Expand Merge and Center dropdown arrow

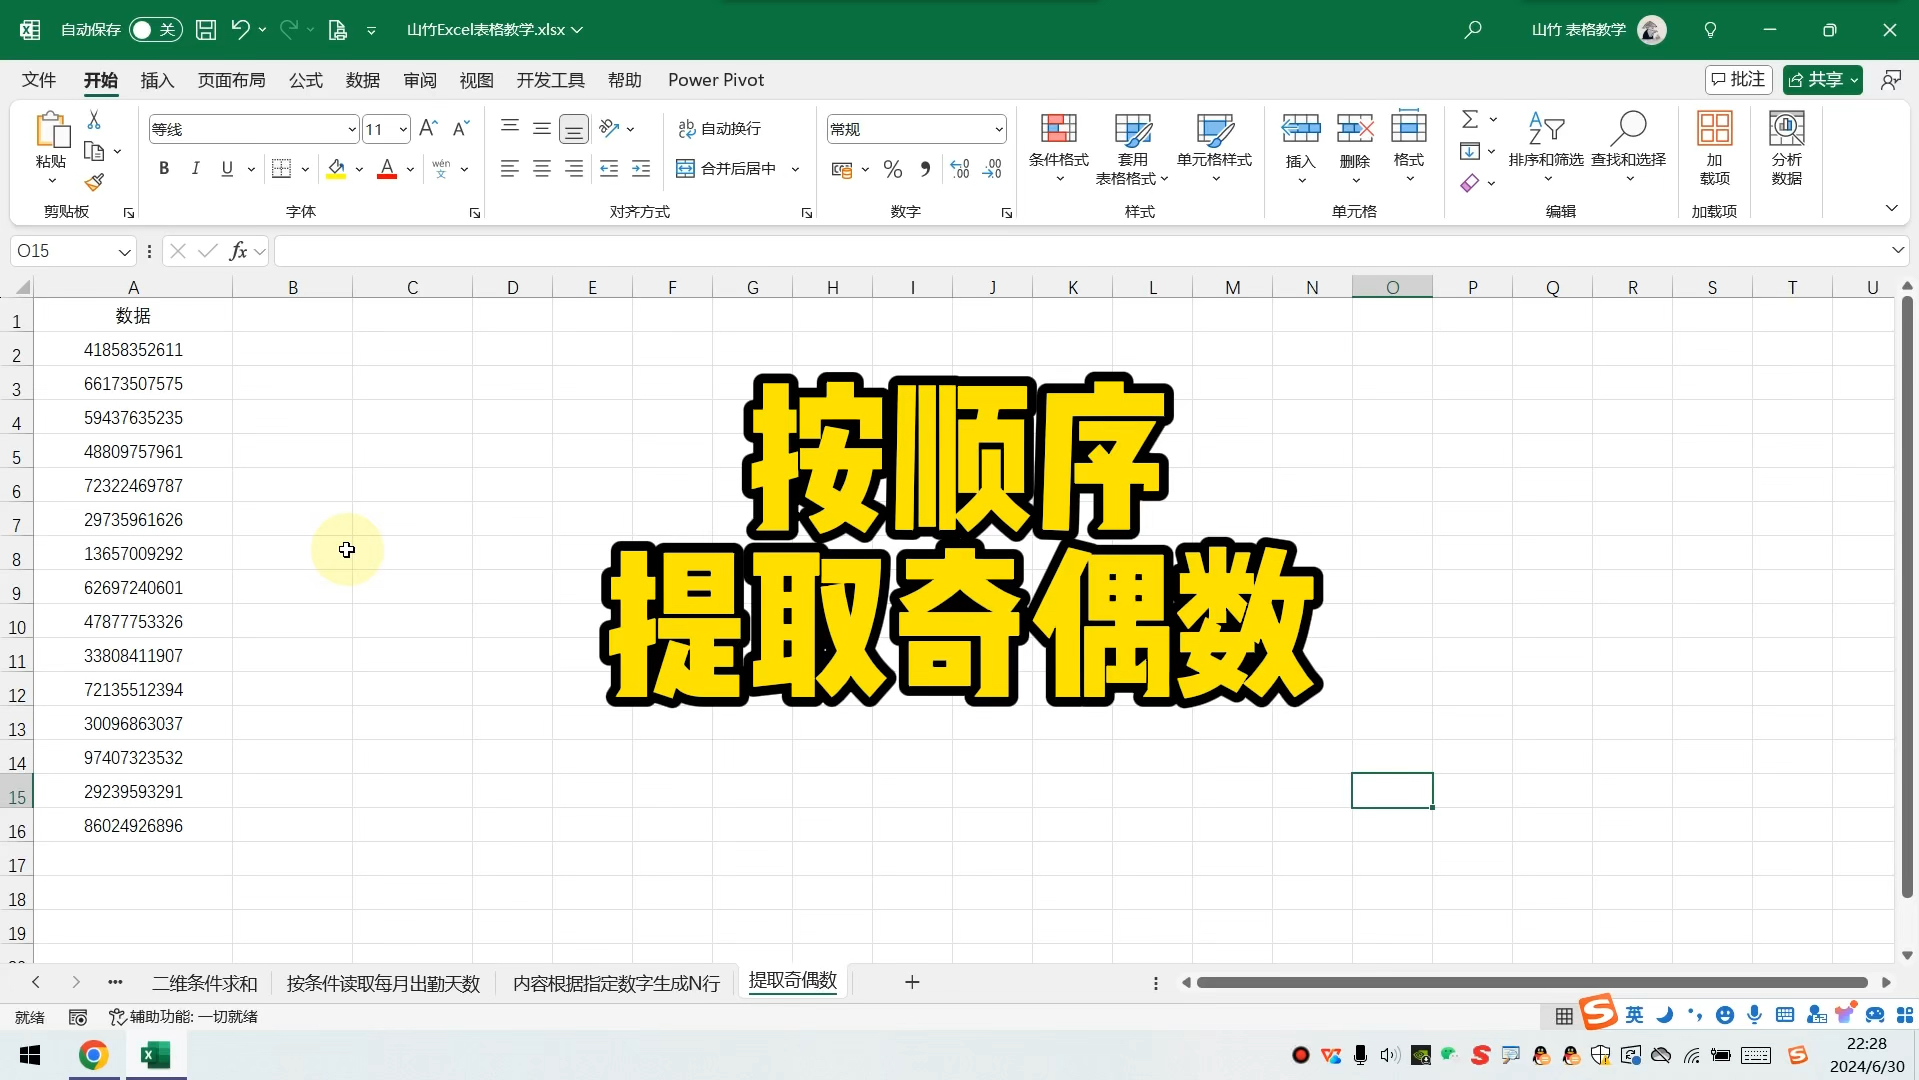pos(796,169)
